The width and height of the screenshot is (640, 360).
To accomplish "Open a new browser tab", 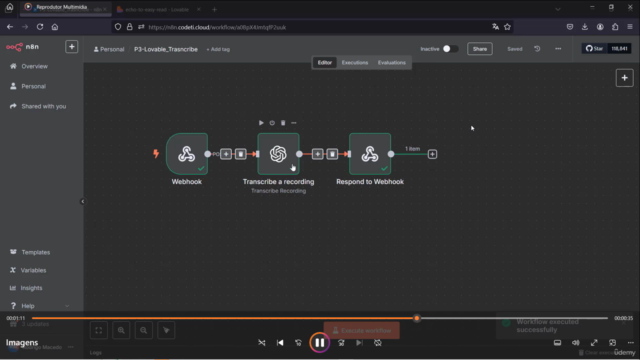I will [214, 9].
